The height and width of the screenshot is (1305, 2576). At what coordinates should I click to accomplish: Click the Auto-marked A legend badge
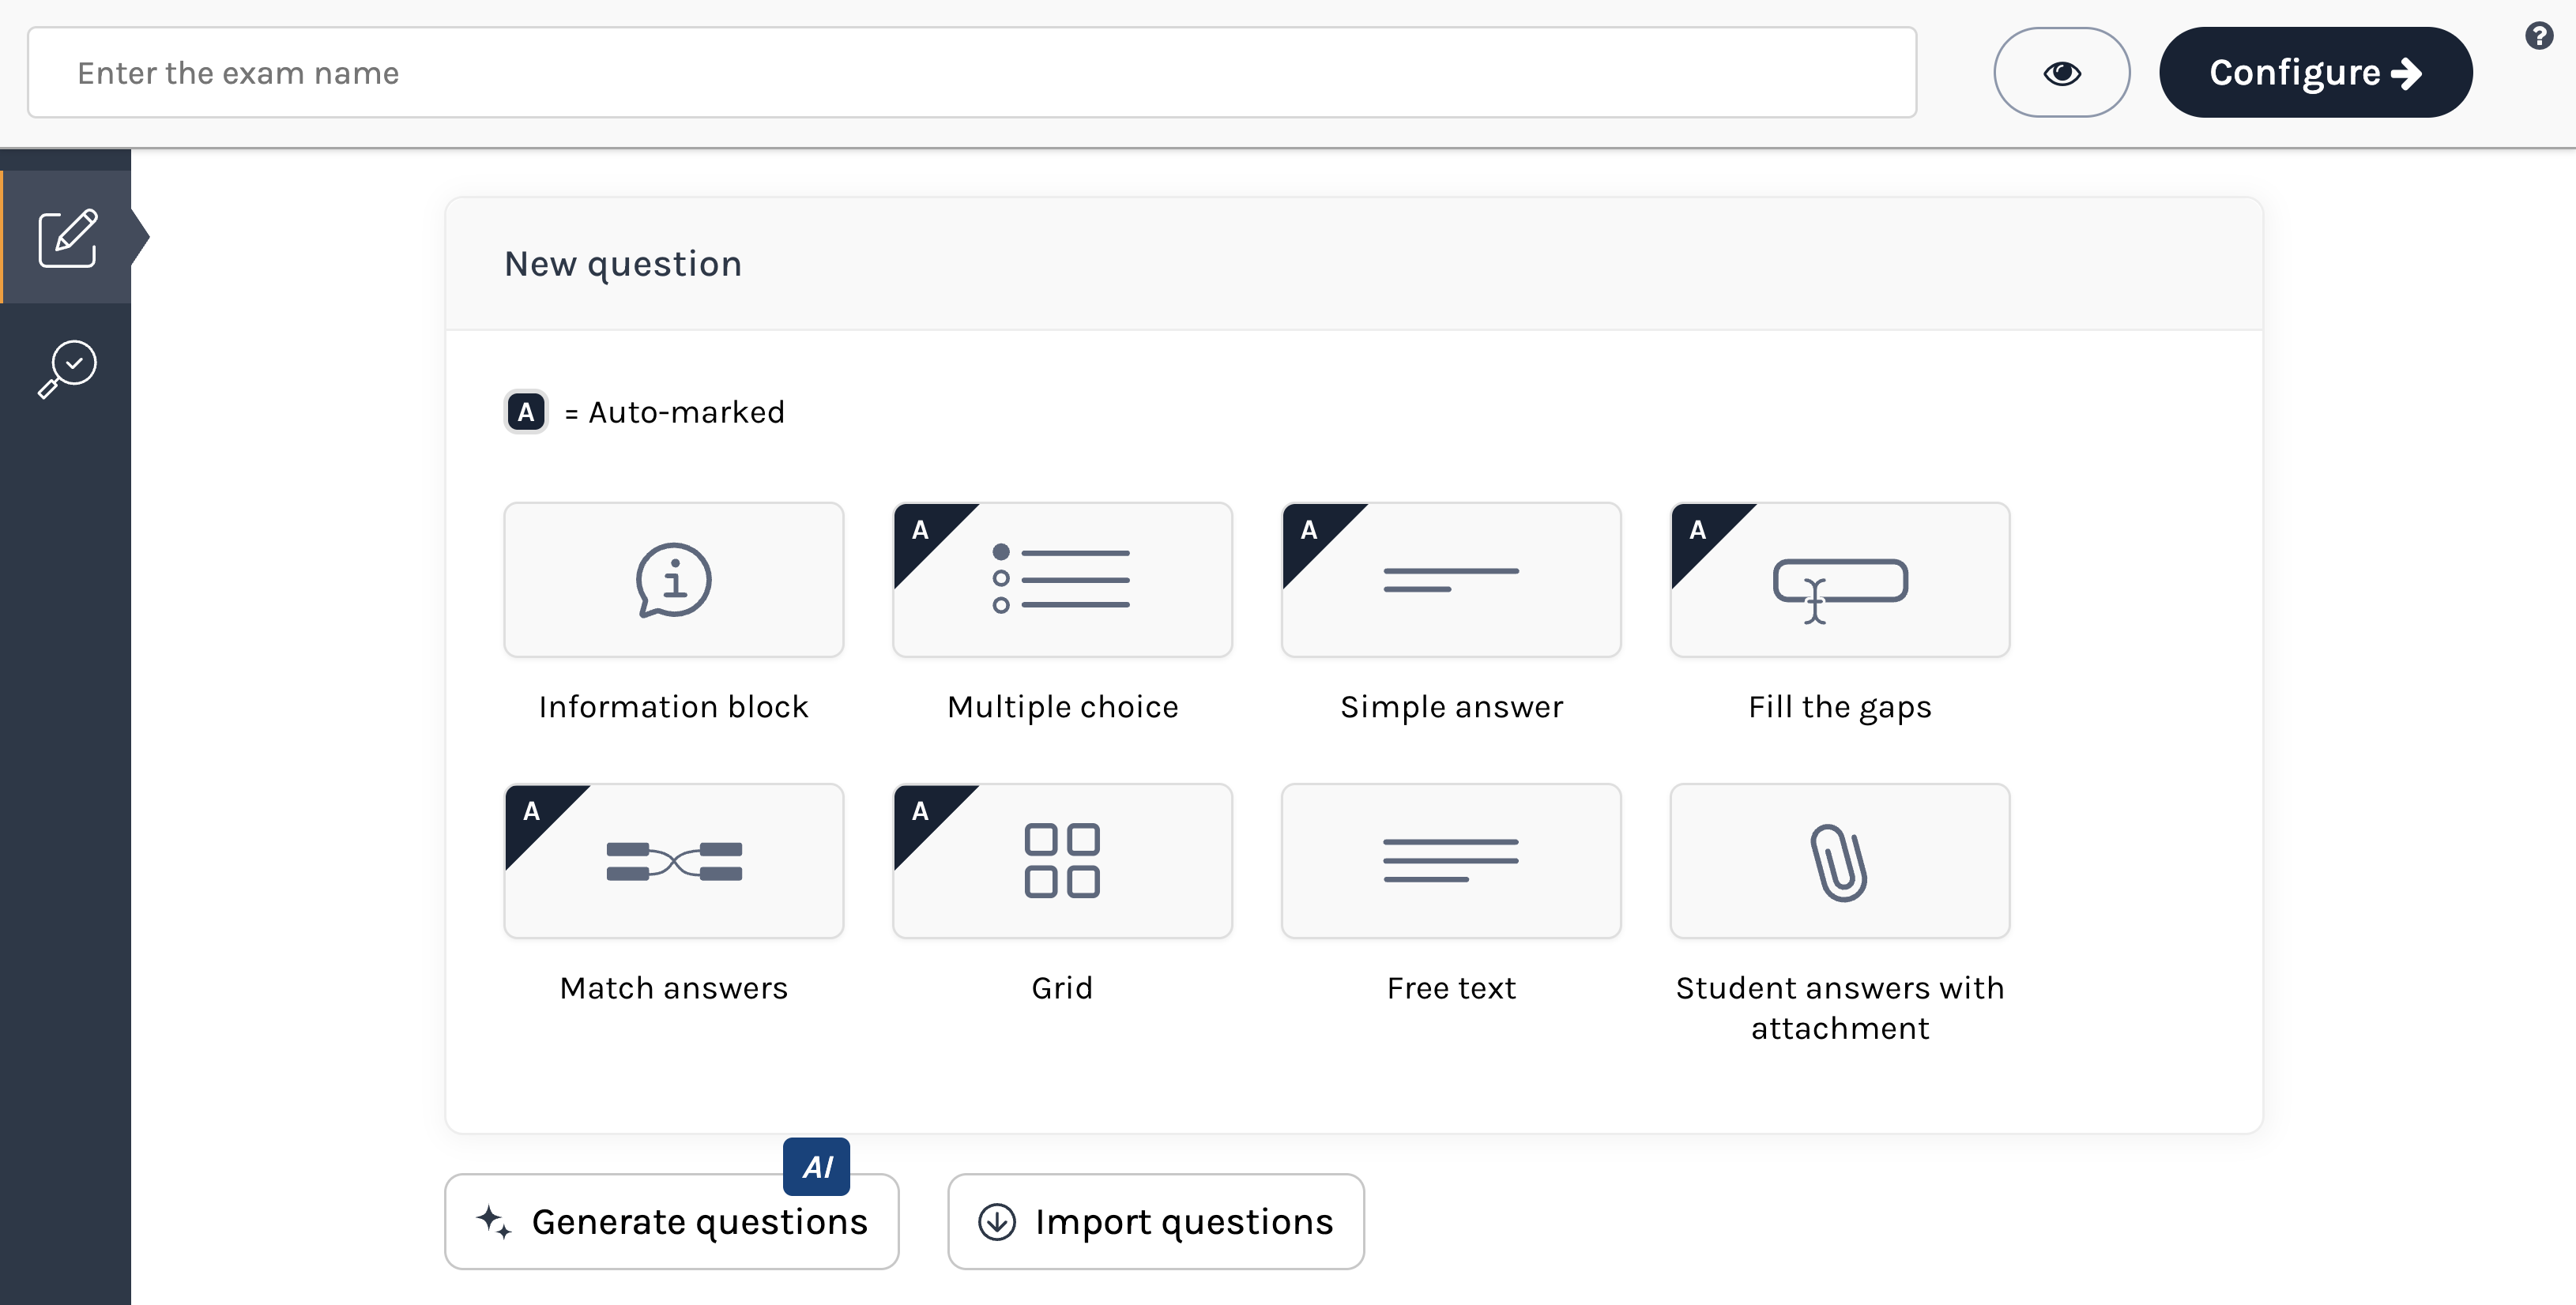(526, 412)
